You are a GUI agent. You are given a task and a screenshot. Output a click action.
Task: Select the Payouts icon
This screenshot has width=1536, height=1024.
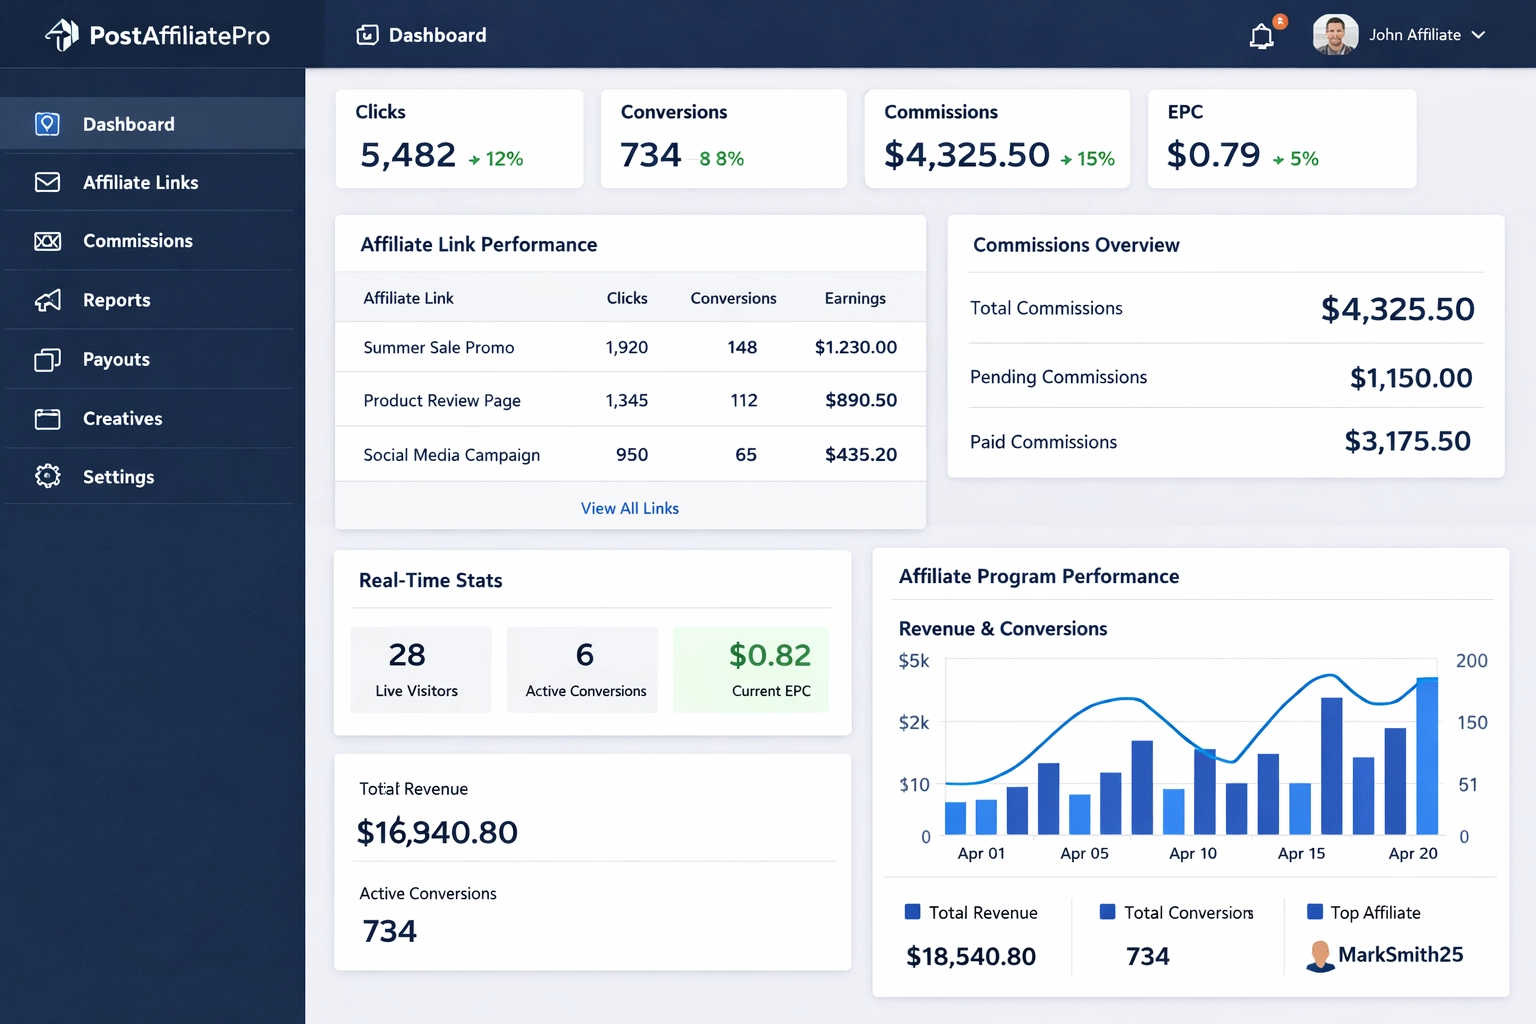[x=47, y=359]
